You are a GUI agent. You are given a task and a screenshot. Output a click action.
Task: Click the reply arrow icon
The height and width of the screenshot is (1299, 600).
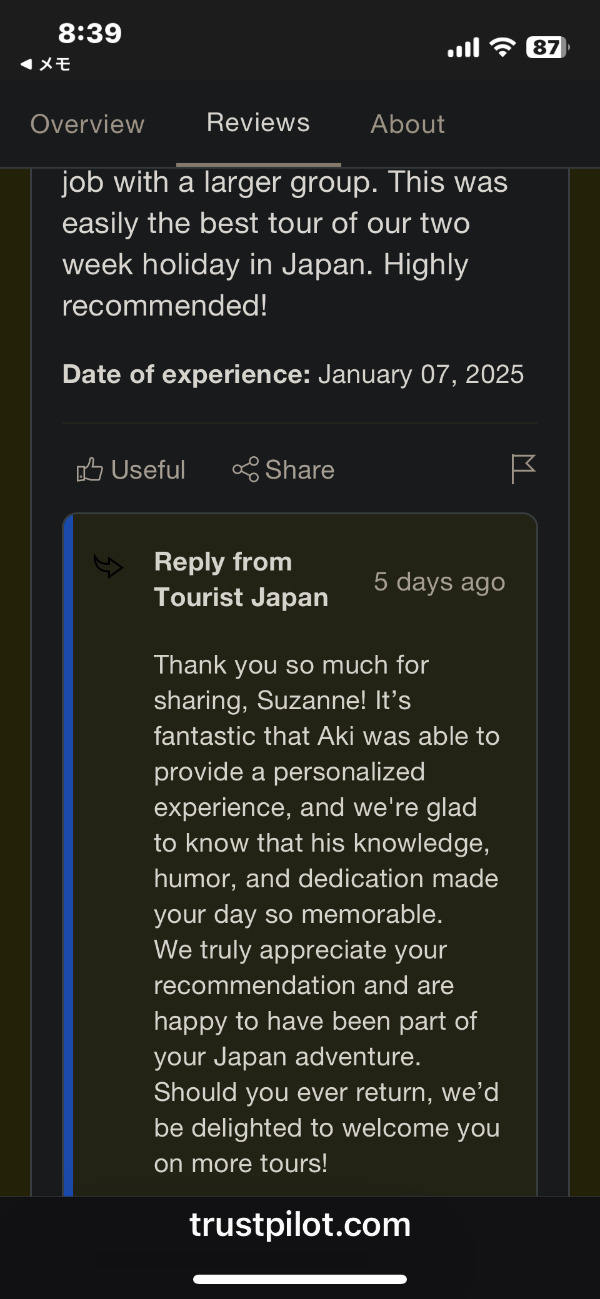point(108,567)
